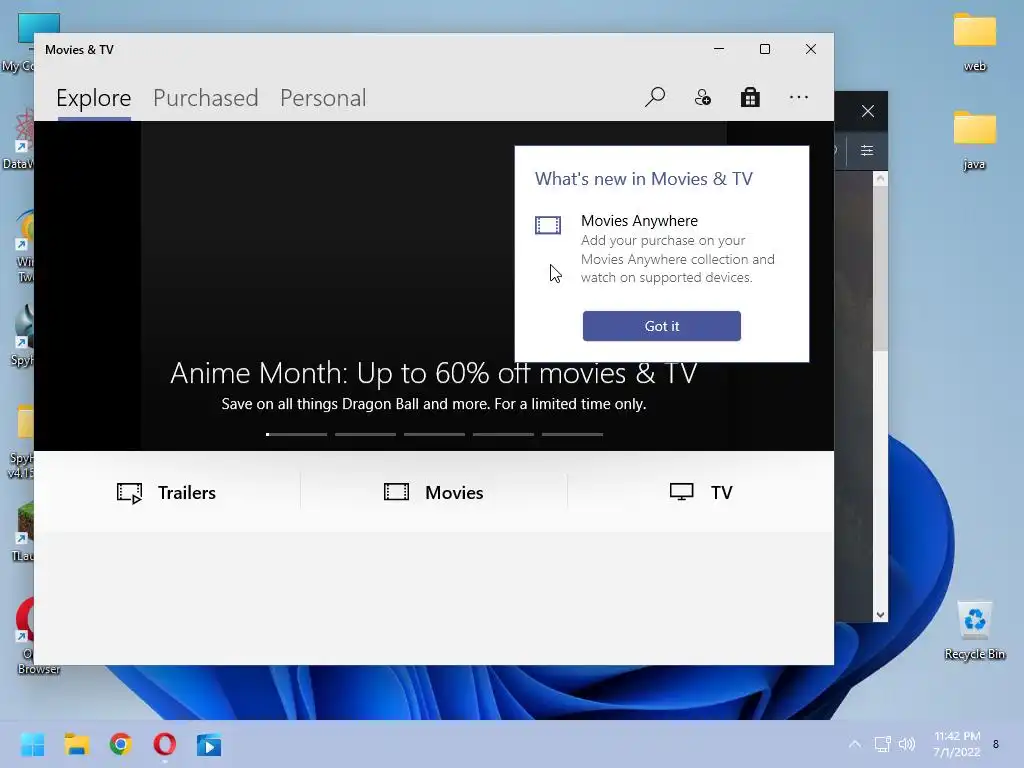Open the notification count badge

click(x=996, y=744)
